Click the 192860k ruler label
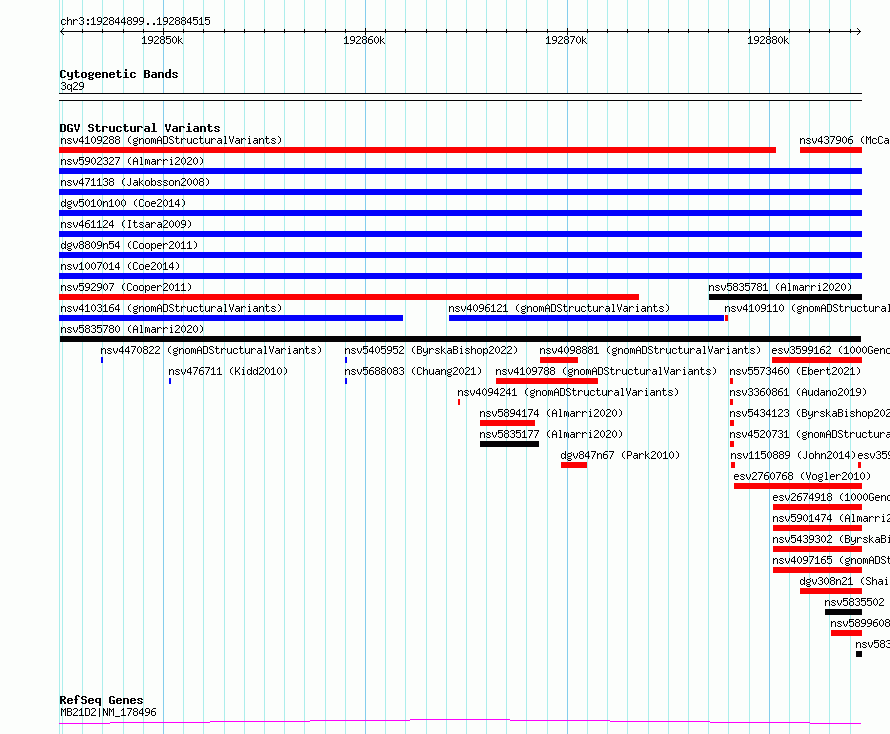Viewport: 890px width, 734px height. (364, 40)
